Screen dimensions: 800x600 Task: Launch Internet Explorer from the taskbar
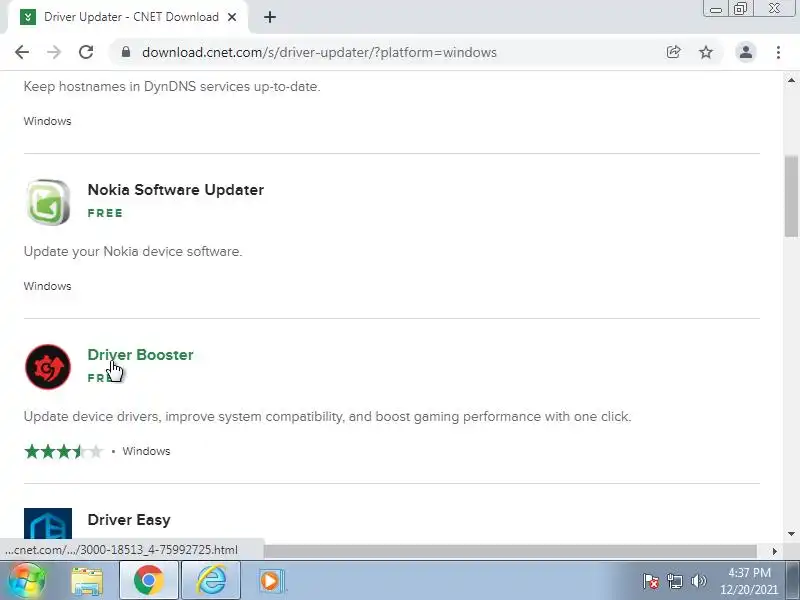click(x=211, y=581)
